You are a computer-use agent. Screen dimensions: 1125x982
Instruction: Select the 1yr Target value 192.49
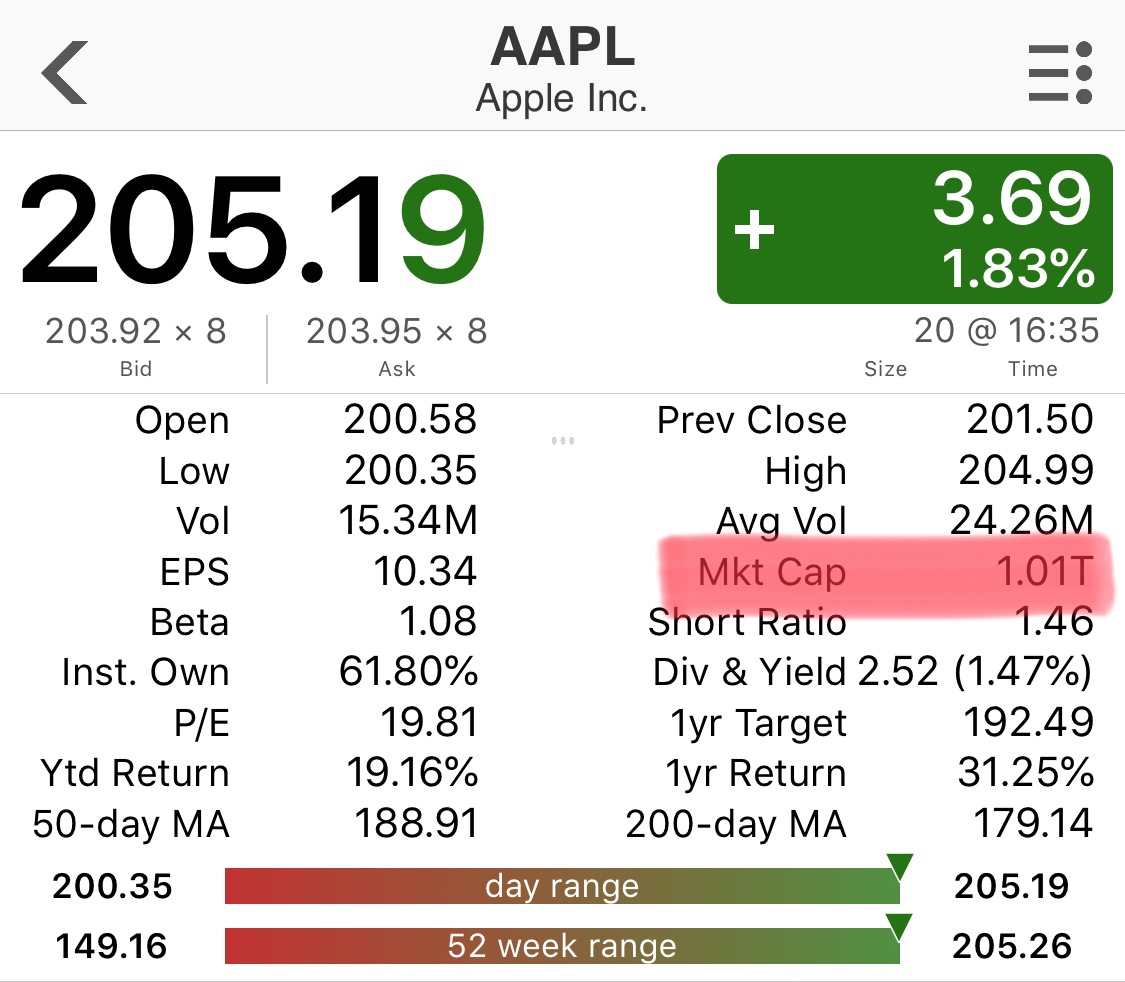pyautogui.click(x=1028, y=722)
